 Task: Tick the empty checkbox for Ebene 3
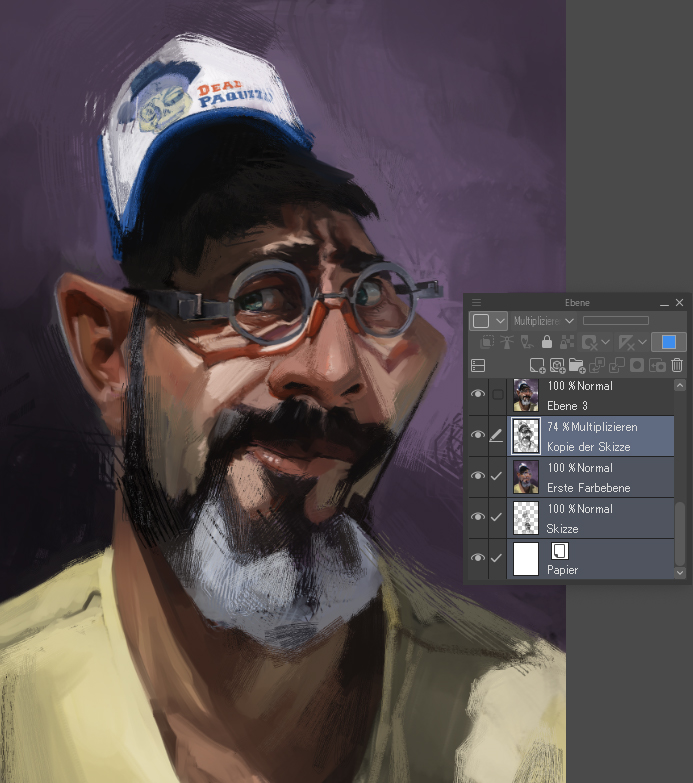coord(497,395)
